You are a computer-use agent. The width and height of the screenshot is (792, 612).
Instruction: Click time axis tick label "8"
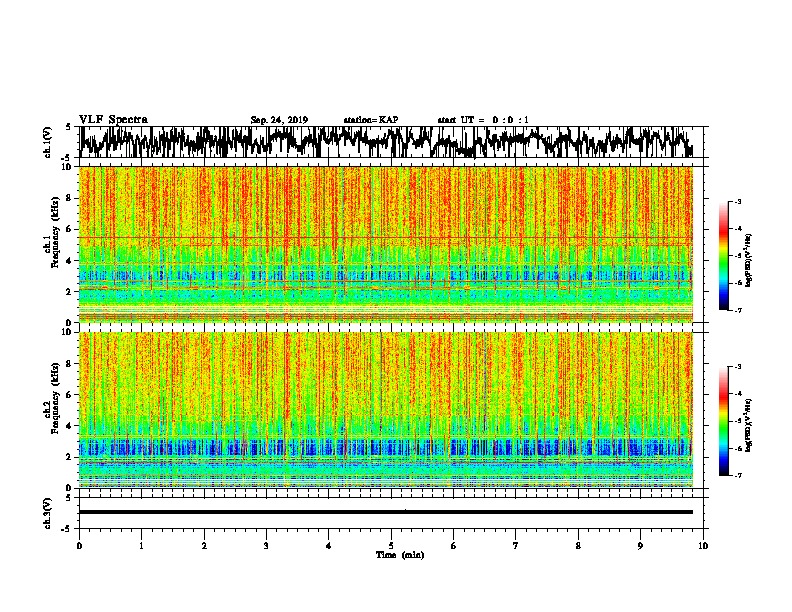(578, 546)
